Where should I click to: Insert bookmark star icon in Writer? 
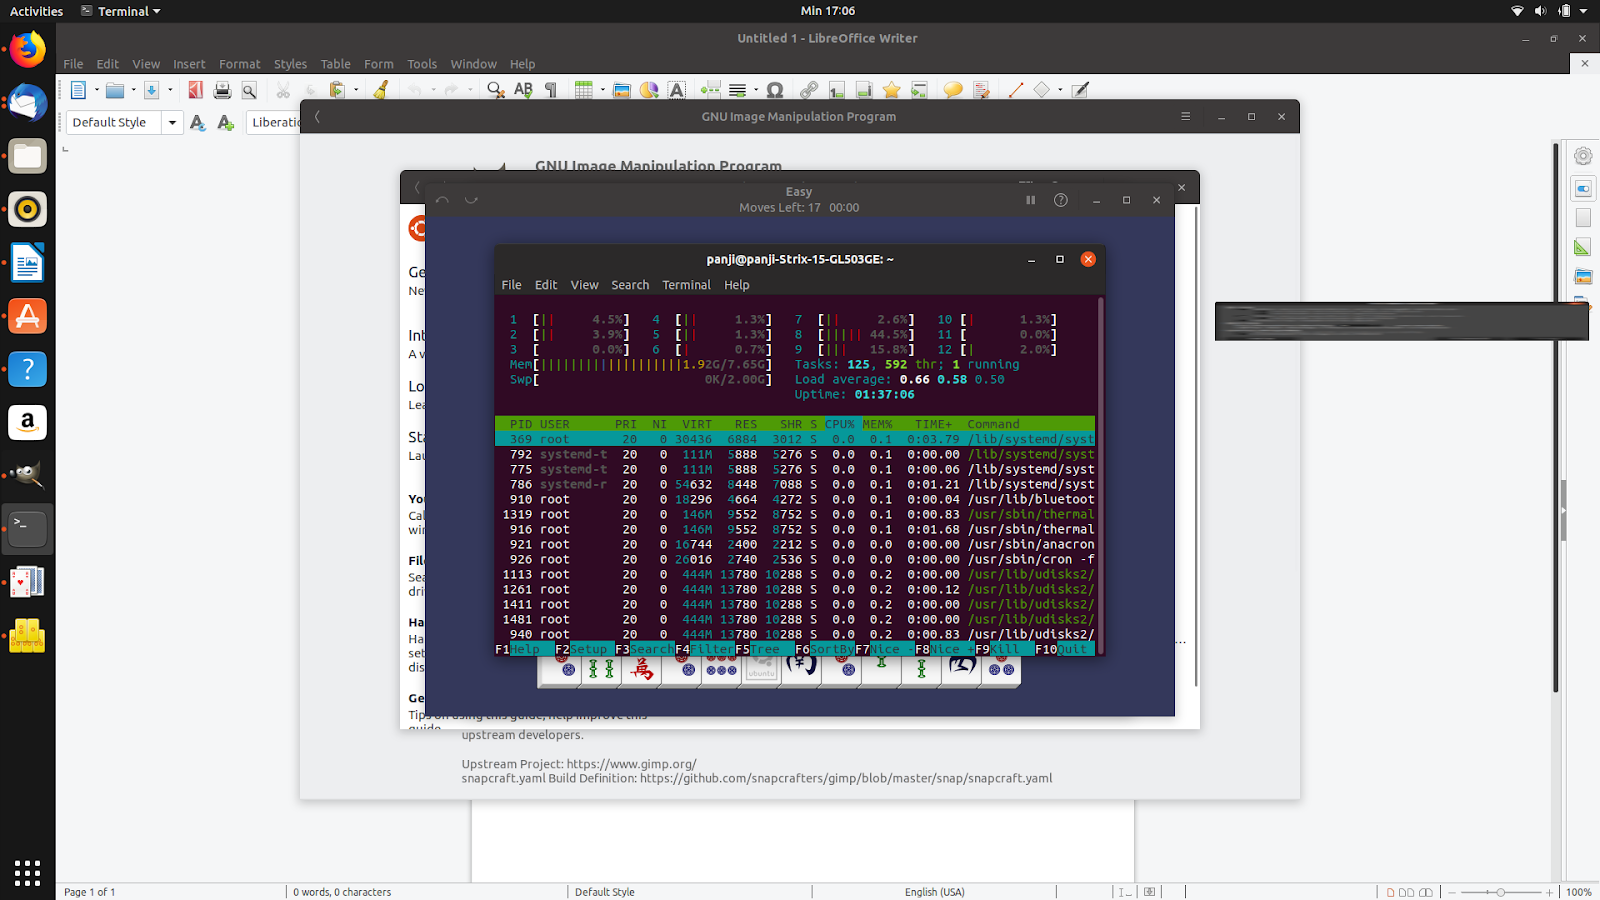click(x=891, y=90)
